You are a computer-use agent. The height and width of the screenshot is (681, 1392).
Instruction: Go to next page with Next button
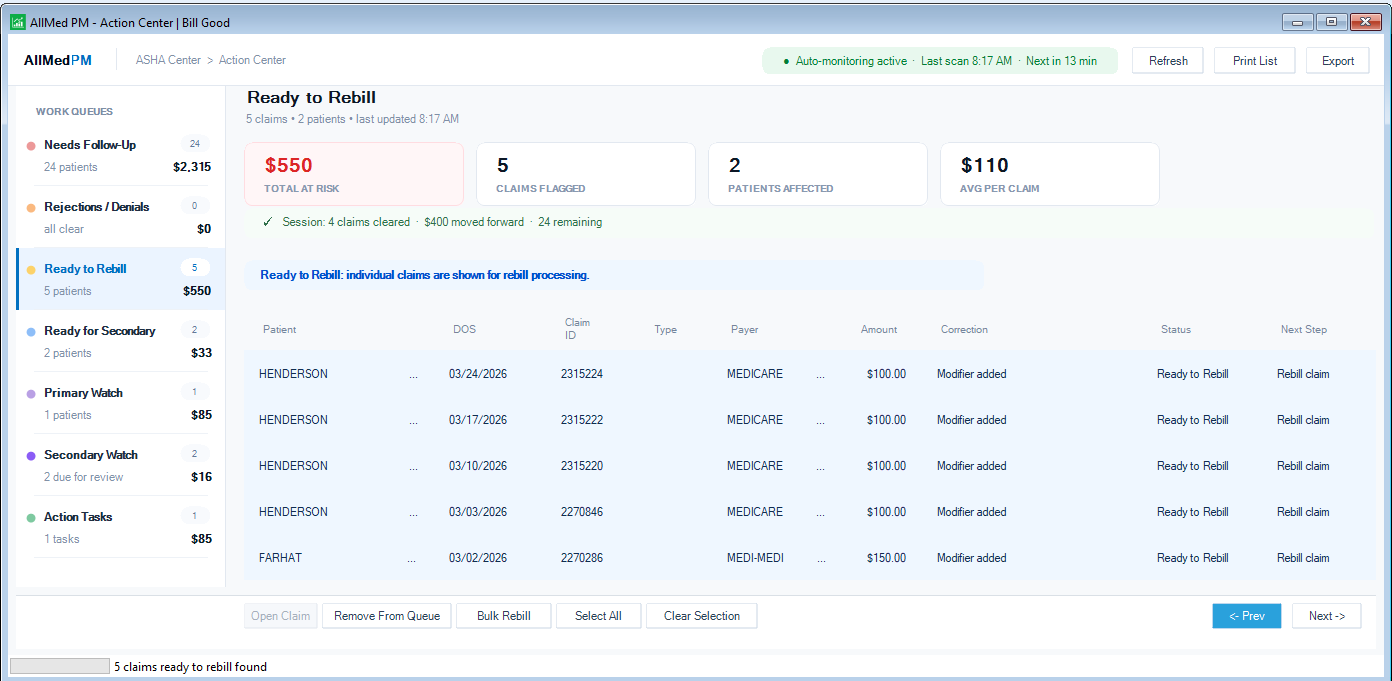[1327, 616]
